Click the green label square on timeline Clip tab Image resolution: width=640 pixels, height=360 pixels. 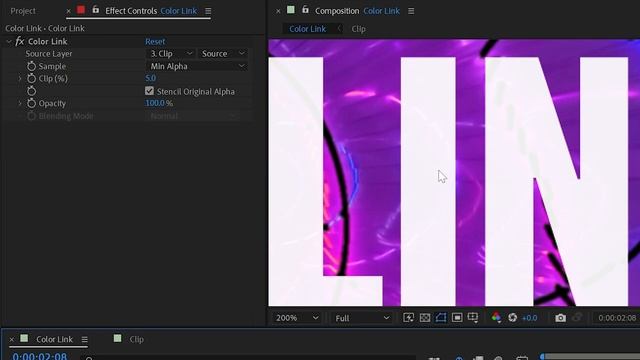[x=118, y=338]
